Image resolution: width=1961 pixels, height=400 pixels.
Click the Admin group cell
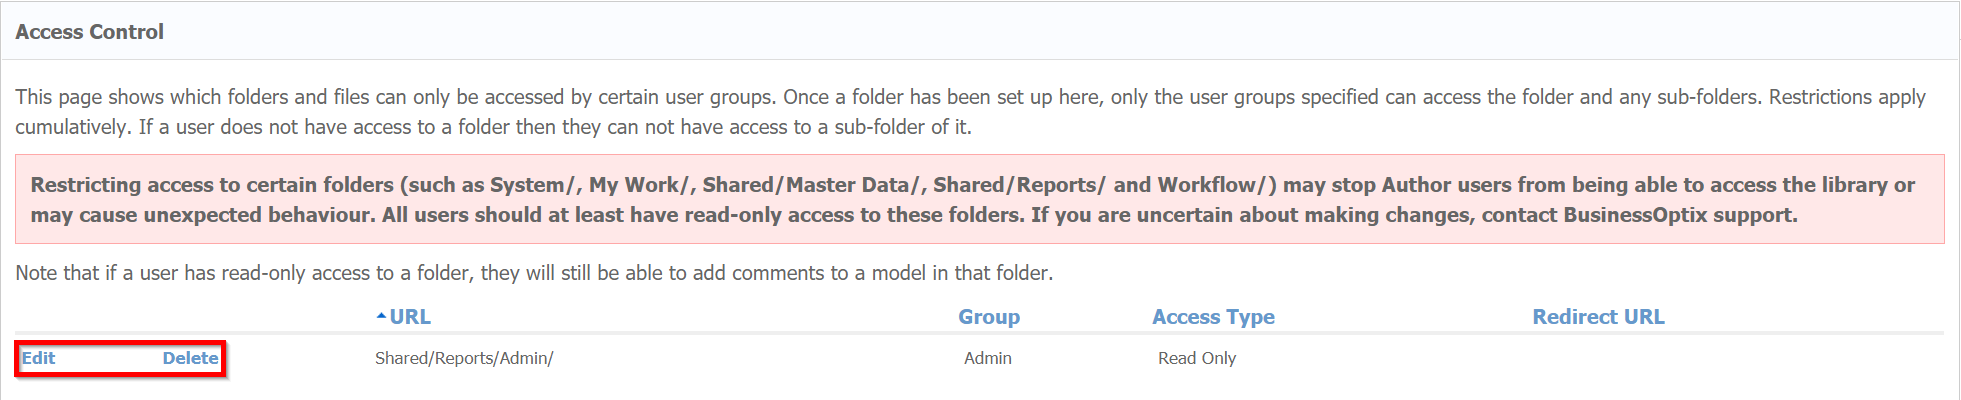tap(988, 358)
